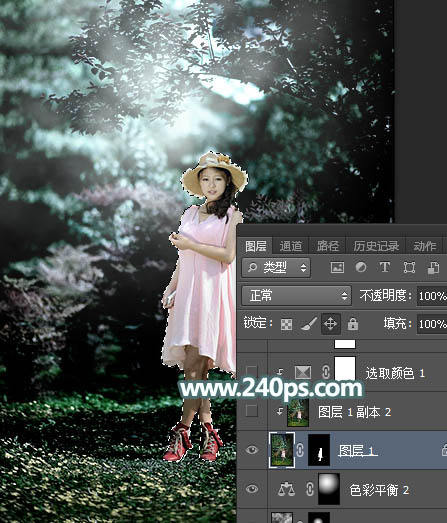Viewport: 447px width, 523px height.
Task: Click the 不透明度 100% value field
Action: point(432,296)
